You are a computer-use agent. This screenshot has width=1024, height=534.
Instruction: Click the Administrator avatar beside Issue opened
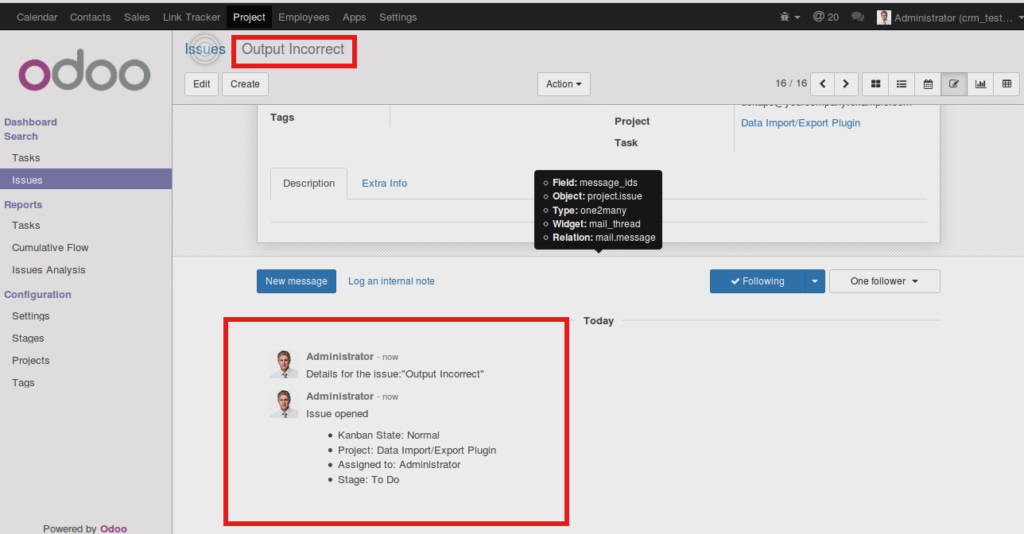284,403
